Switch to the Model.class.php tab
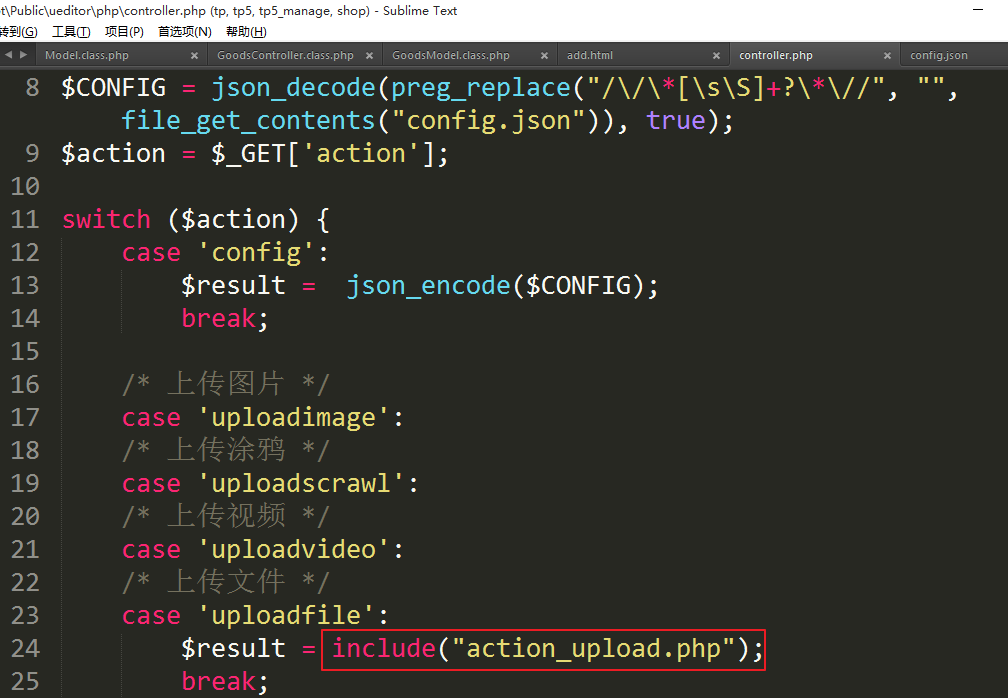Screen dimensions: 1008x698 tap(87, 56)
